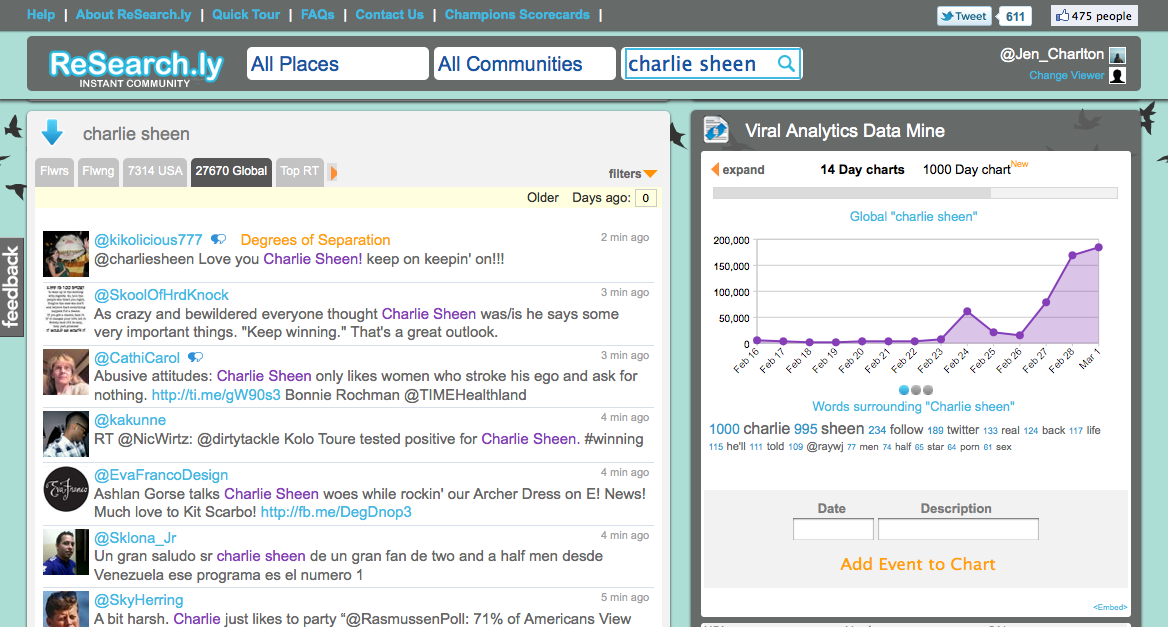The height and width of the screenshot is (627, 1168).
Task: Open the feedback side tab
Action: (10, 287)
